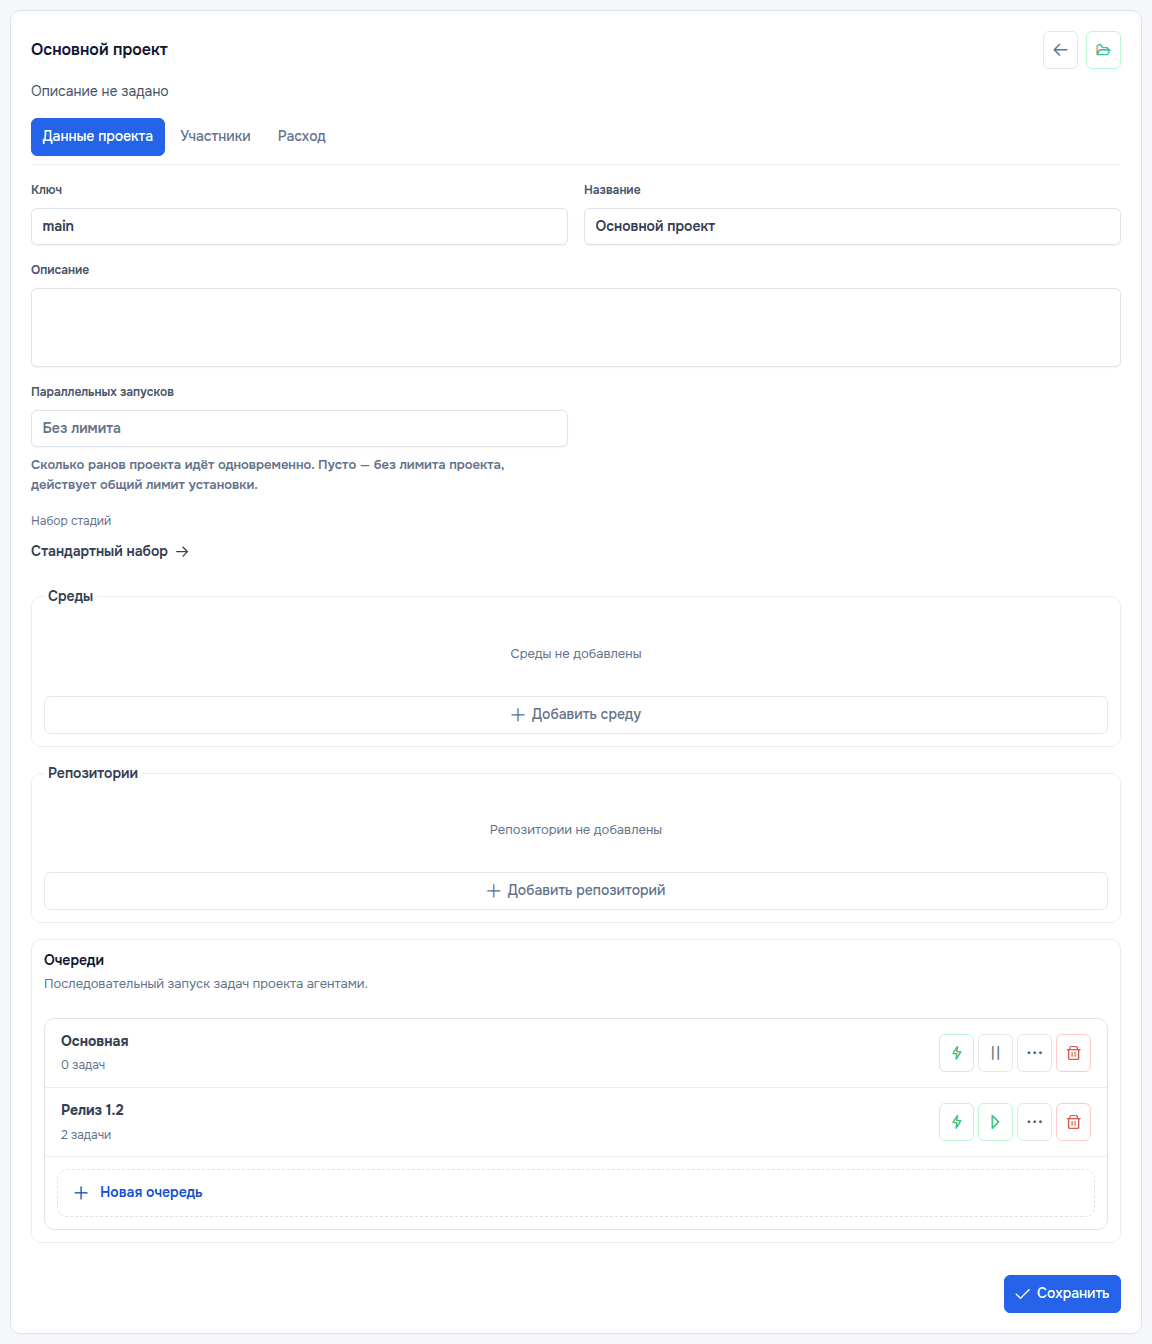Viewport: 1152px width, 1344px height.
Task: Click into the Описание text area
Action: (x=576, y=328)
